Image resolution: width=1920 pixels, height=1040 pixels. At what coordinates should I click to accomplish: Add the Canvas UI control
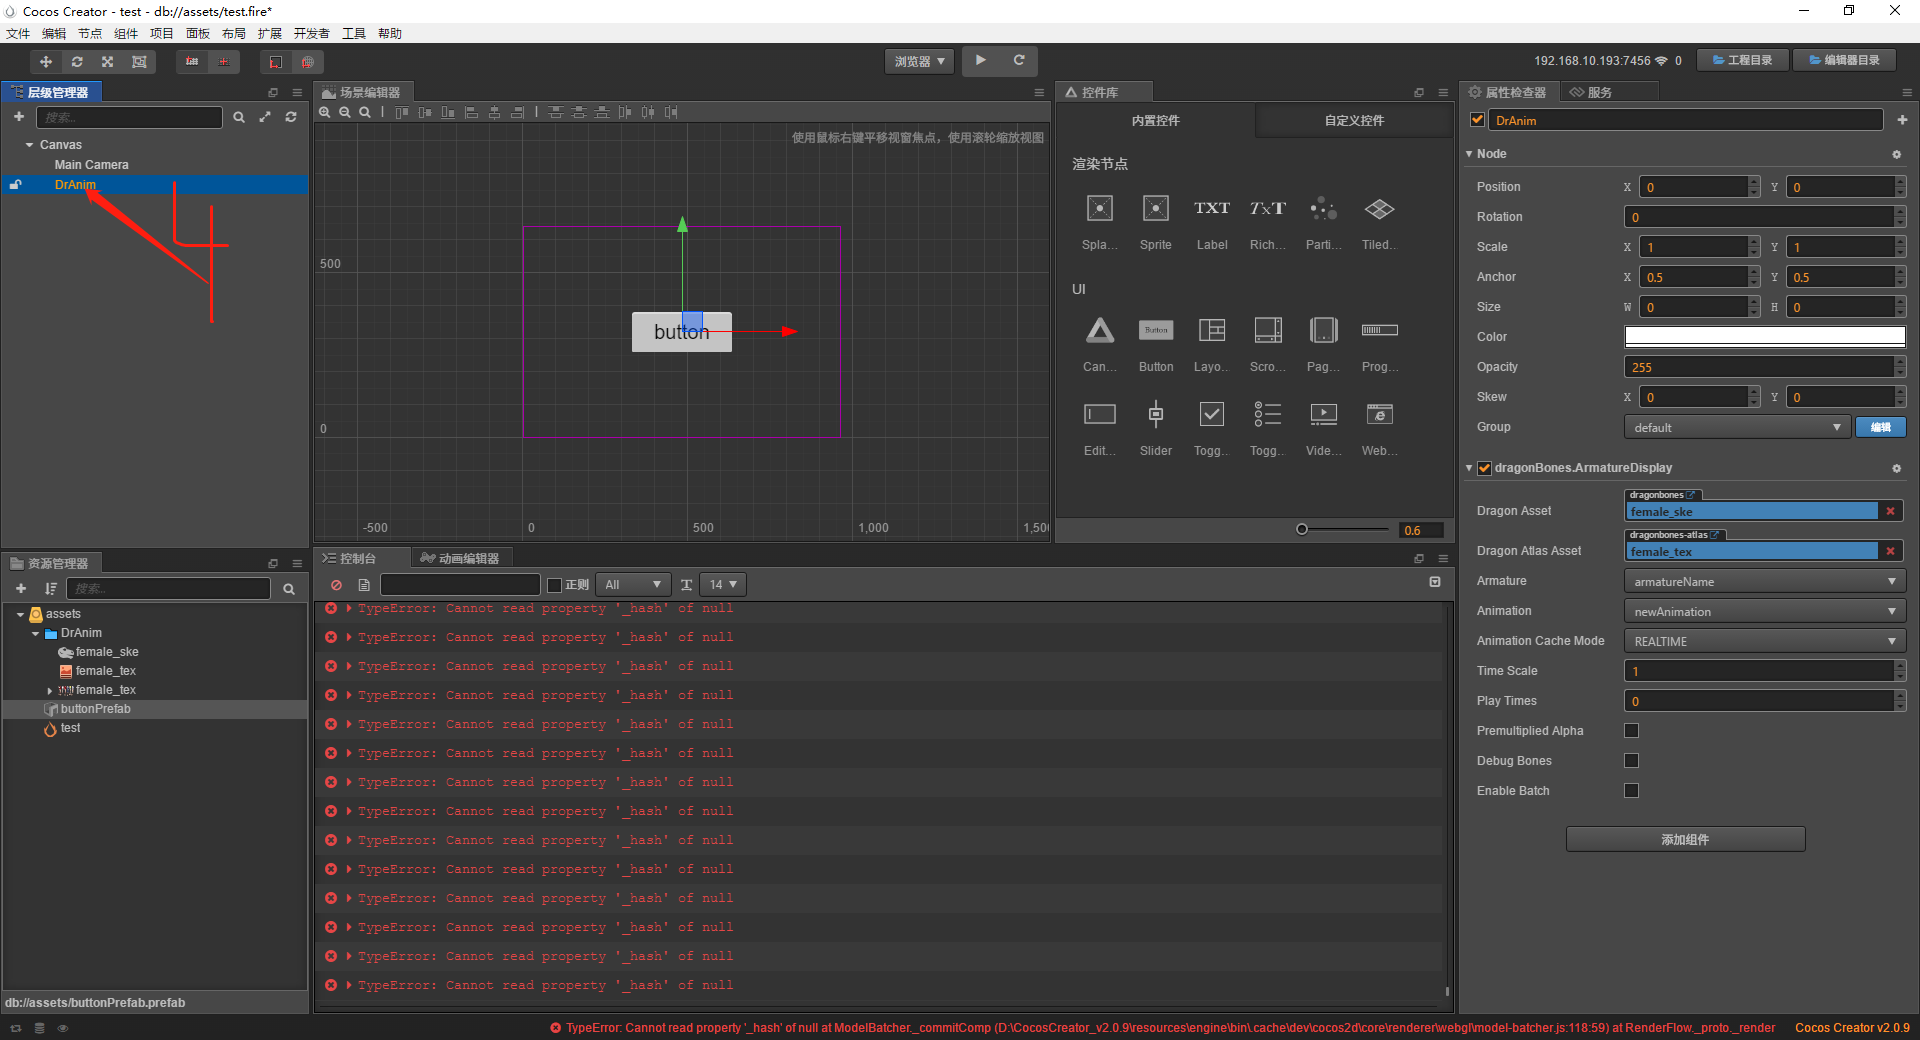[x=1100, y=344]
